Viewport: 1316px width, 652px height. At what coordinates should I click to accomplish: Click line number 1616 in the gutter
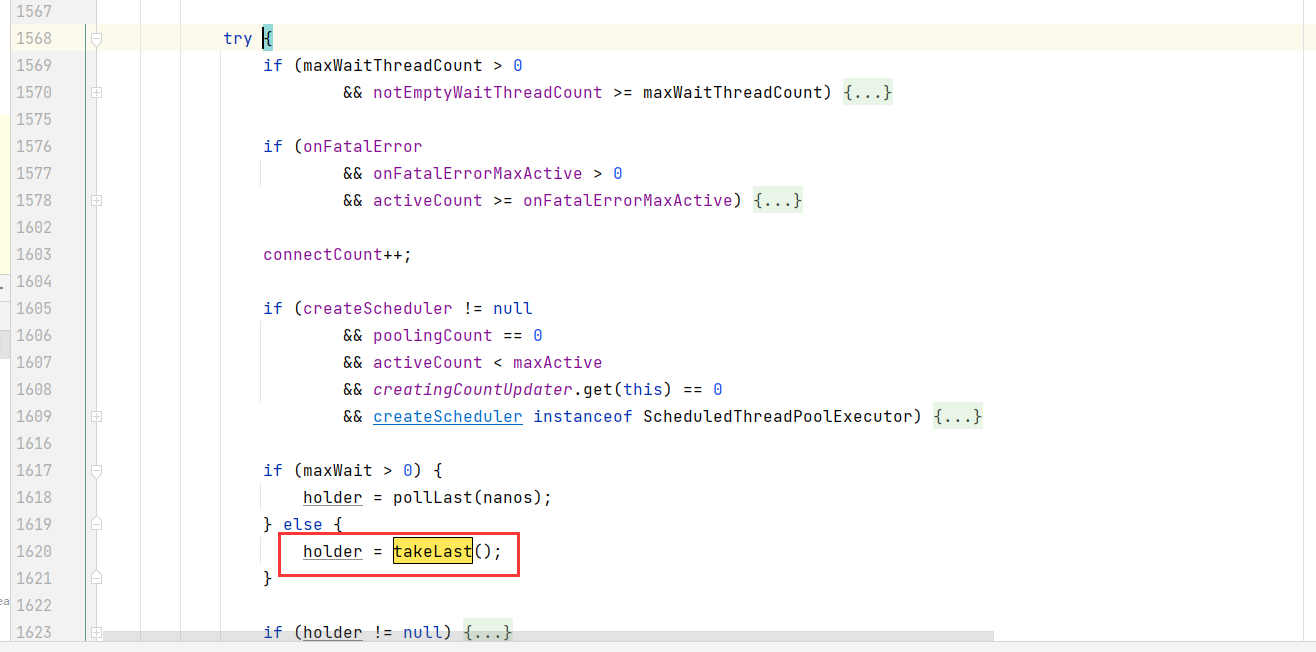point(35,444)
